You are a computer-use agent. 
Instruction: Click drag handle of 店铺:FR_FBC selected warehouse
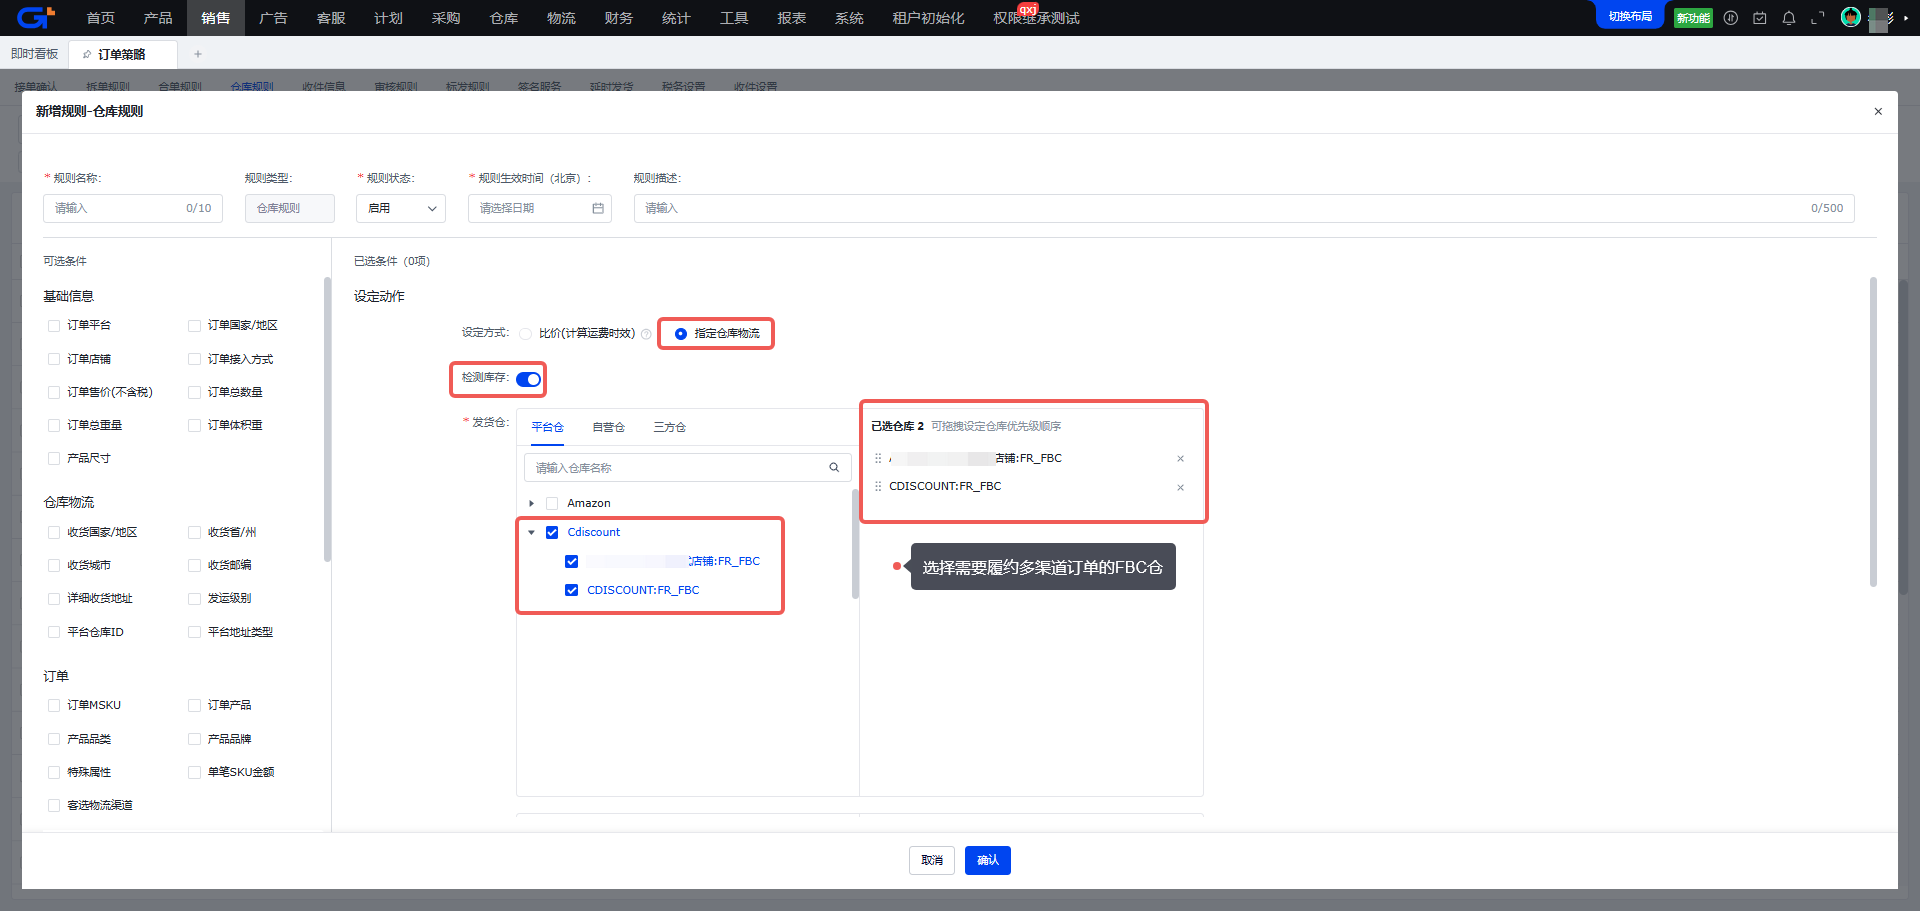[878, 458]
